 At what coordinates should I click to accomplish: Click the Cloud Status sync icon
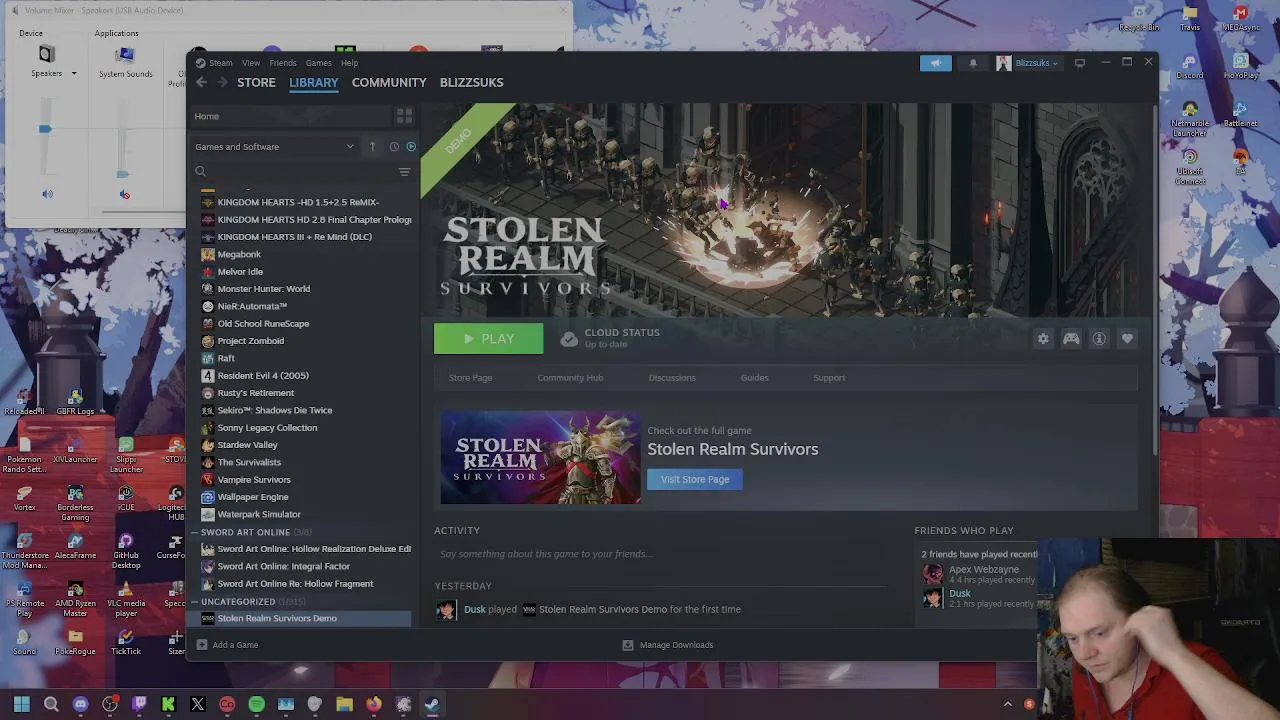[568, 339]
